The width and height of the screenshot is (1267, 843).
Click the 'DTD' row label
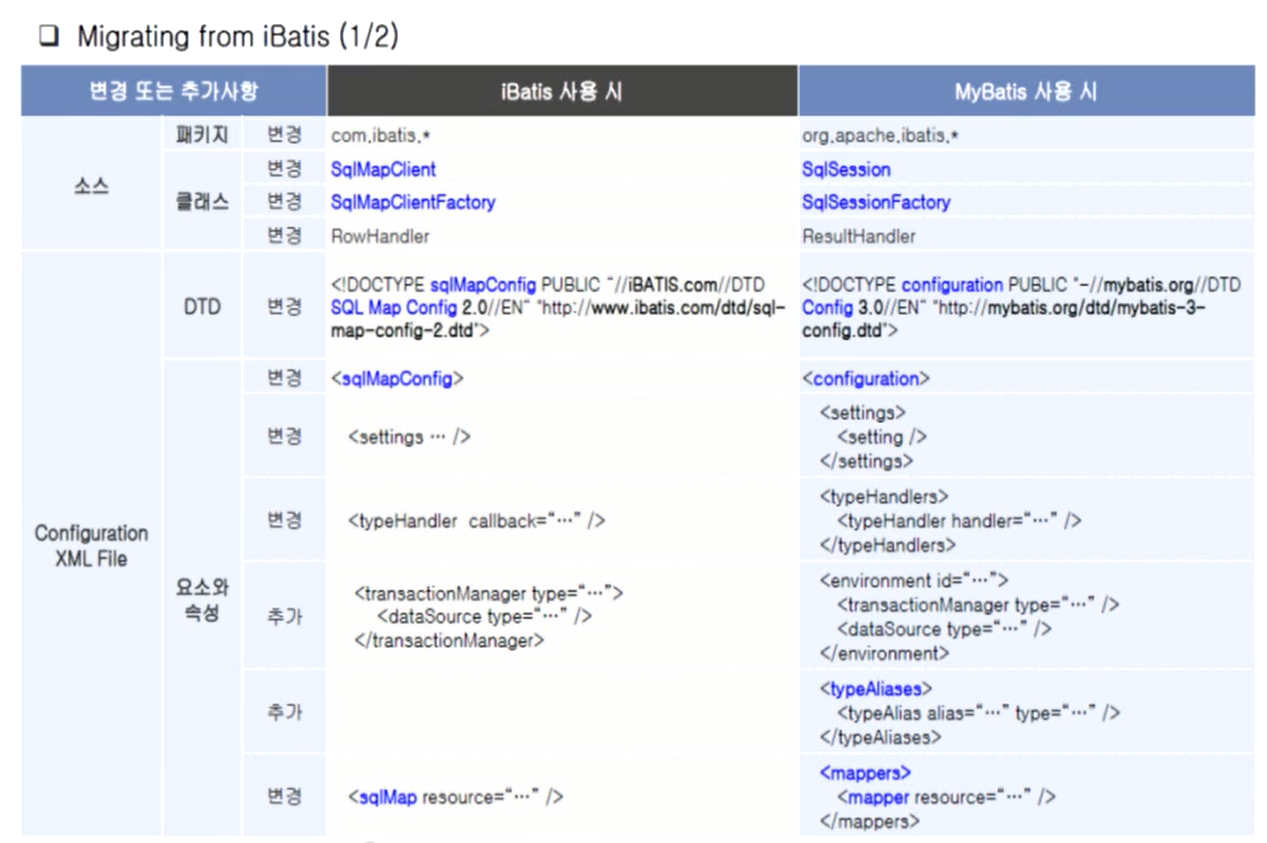click(202, 307)
